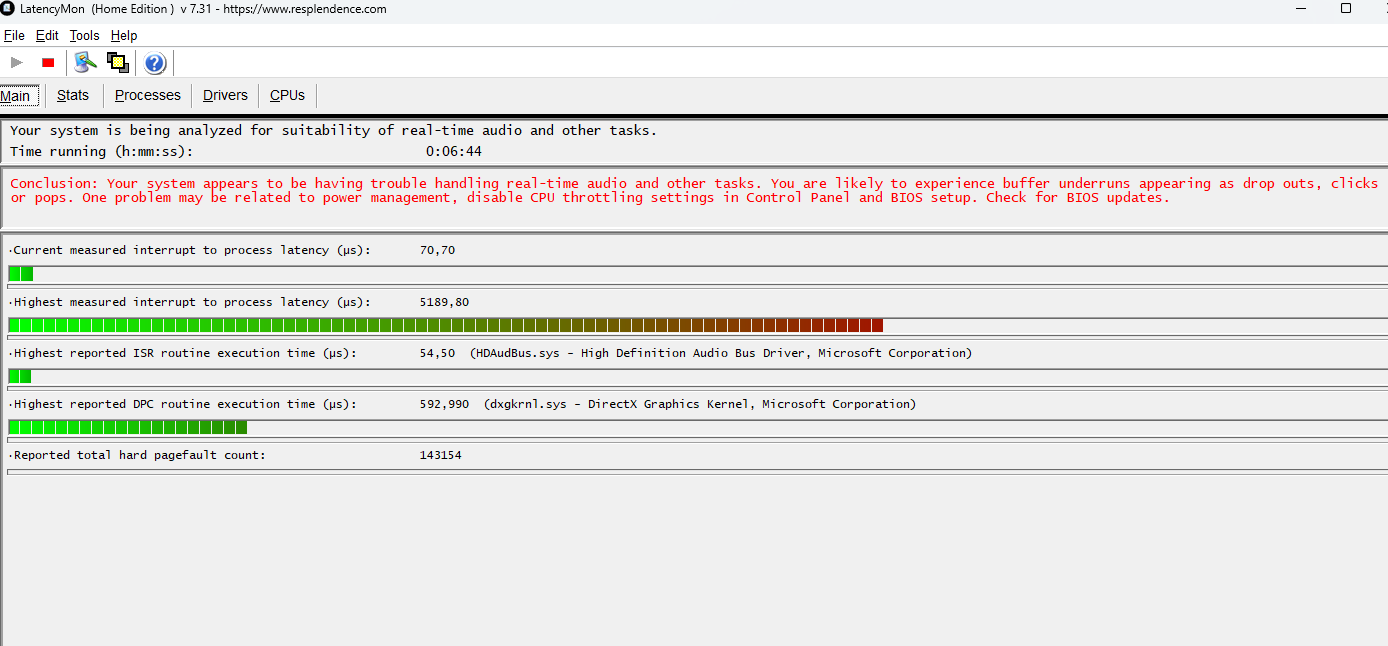This screenshot has height=646, width=1388.
Task: Open the File menu
Action: point(14,35)
